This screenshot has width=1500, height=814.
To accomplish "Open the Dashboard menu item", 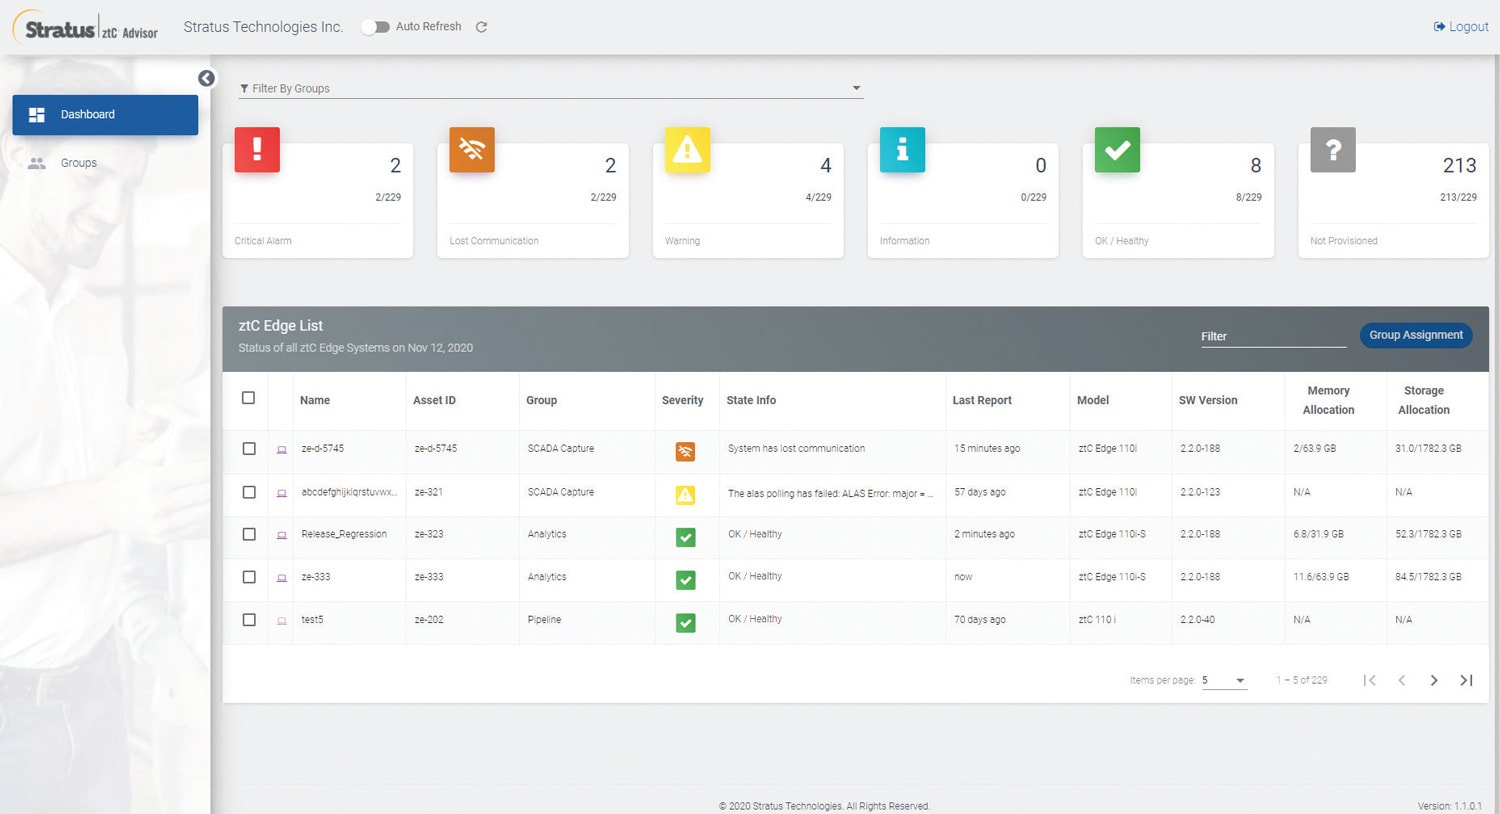I will point(105,115).
